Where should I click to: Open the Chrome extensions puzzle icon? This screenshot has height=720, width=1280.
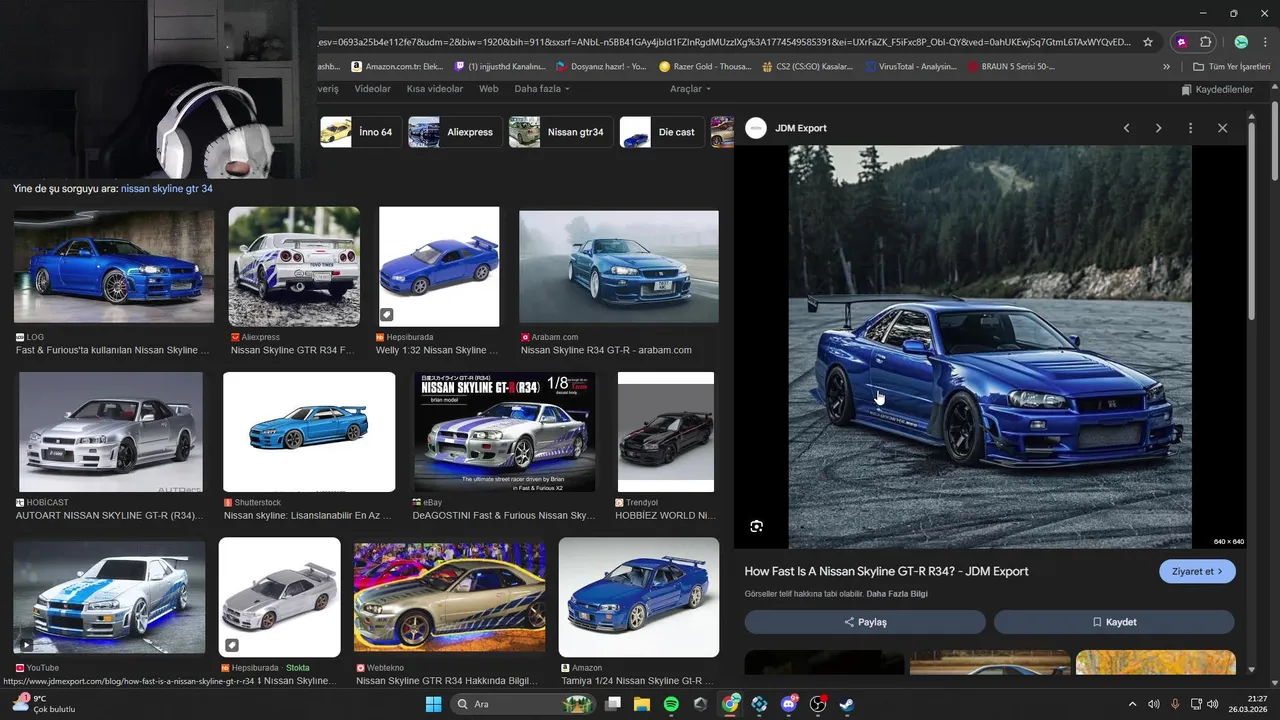[x=1206, y=42]
